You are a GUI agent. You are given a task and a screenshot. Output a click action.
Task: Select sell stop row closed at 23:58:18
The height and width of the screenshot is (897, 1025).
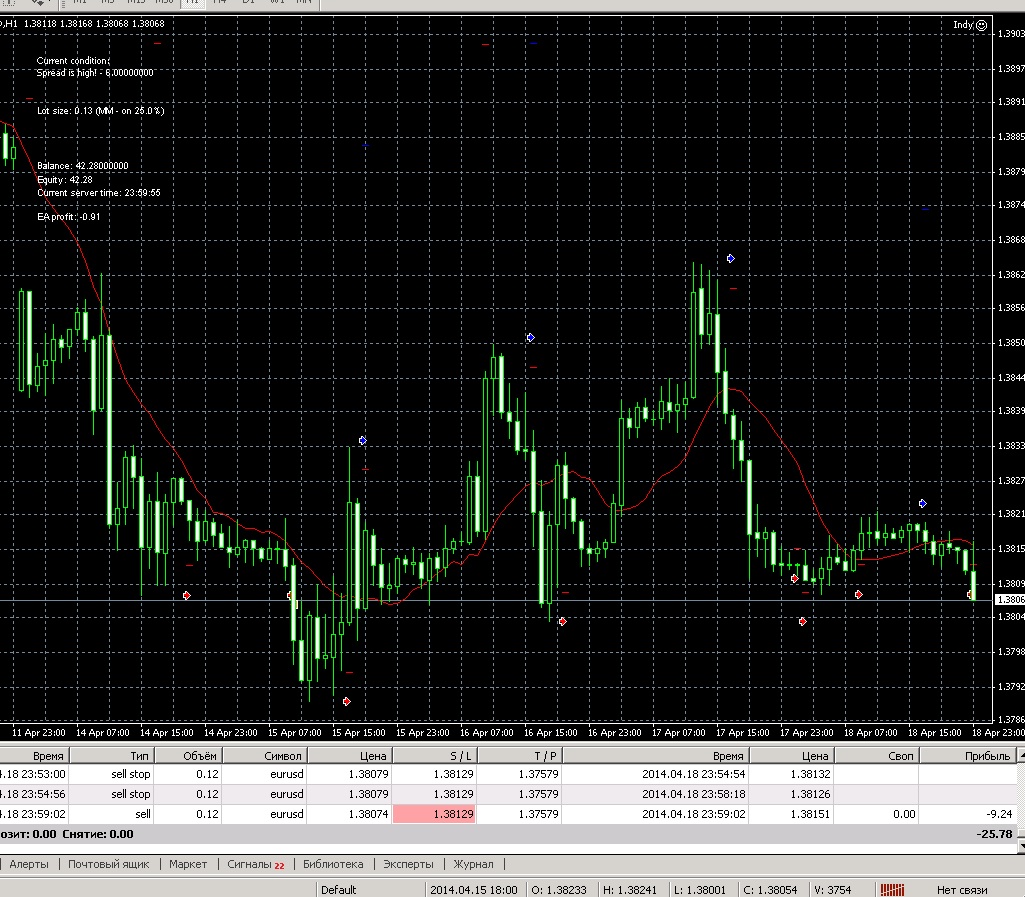click(507, 794)
